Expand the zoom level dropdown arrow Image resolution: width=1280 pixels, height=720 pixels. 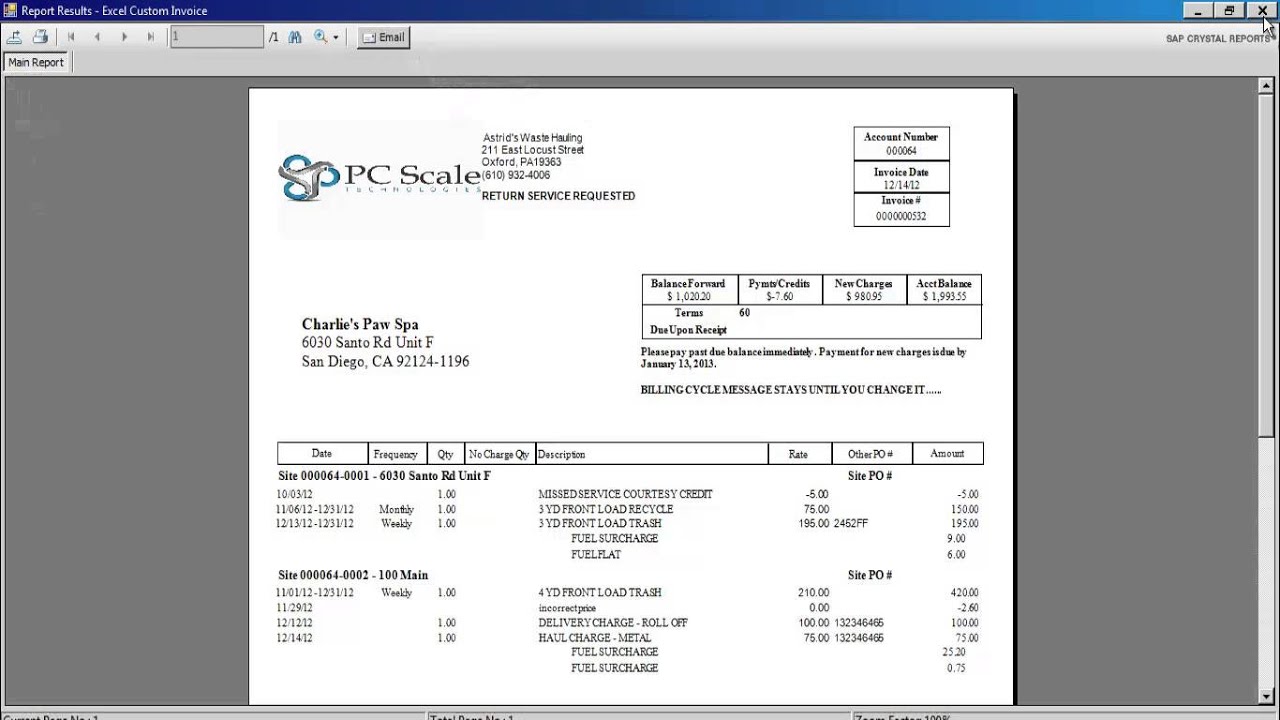tap(336, 38)
